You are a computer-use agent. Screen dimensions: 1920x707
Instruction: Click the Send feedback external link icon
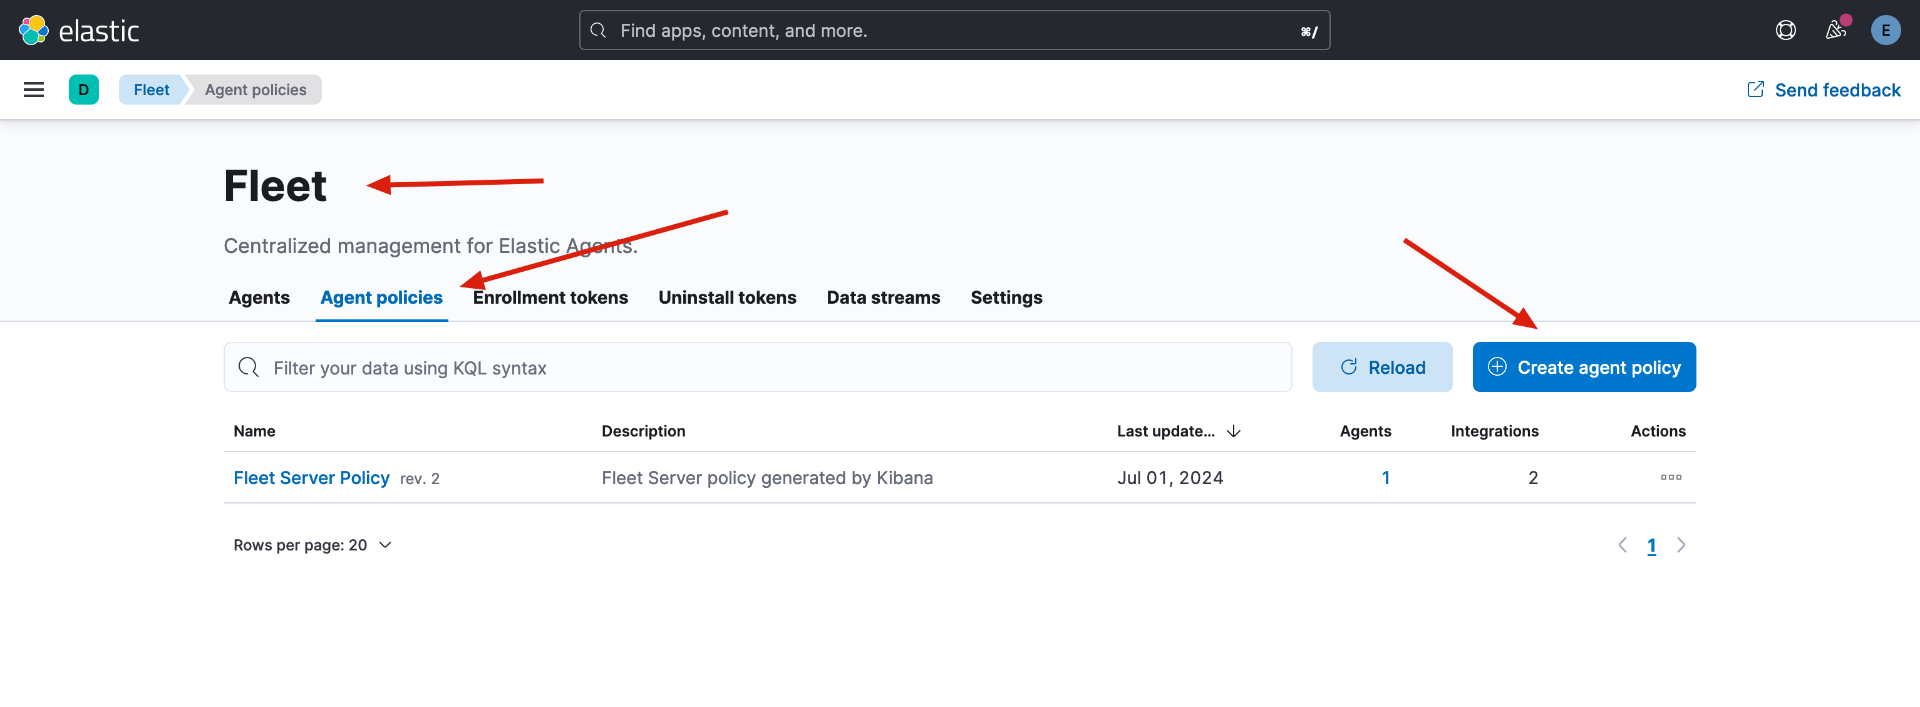coord(1756,89)
